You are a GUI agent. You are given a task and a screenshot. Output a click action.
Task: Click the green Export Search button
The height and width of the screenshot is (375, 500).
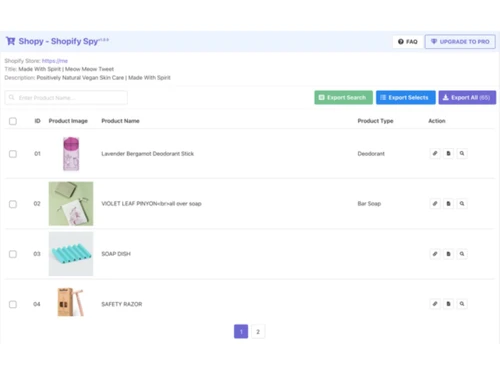click(x=343, y=97)
